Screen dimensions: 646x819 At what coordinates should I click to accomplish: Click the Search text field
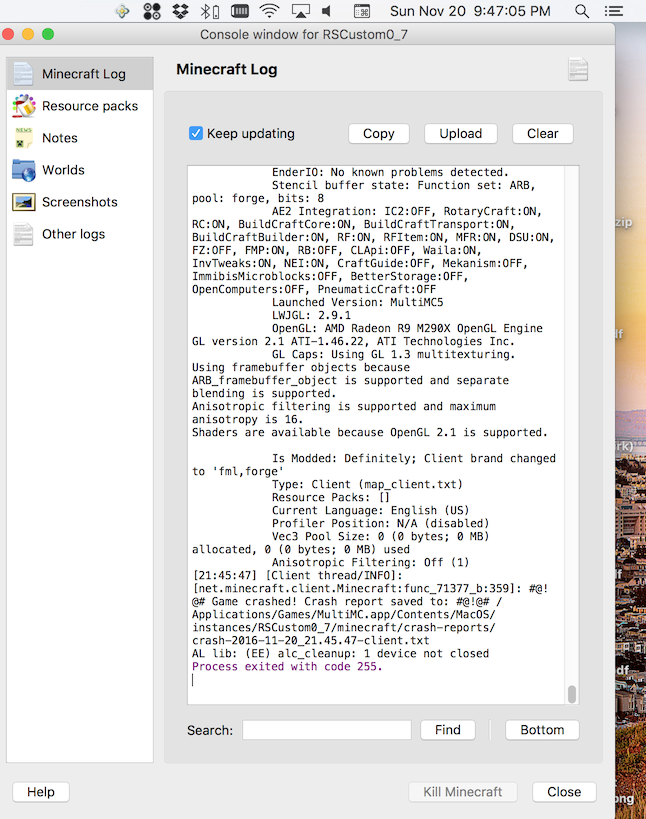(x=326, y=730)
